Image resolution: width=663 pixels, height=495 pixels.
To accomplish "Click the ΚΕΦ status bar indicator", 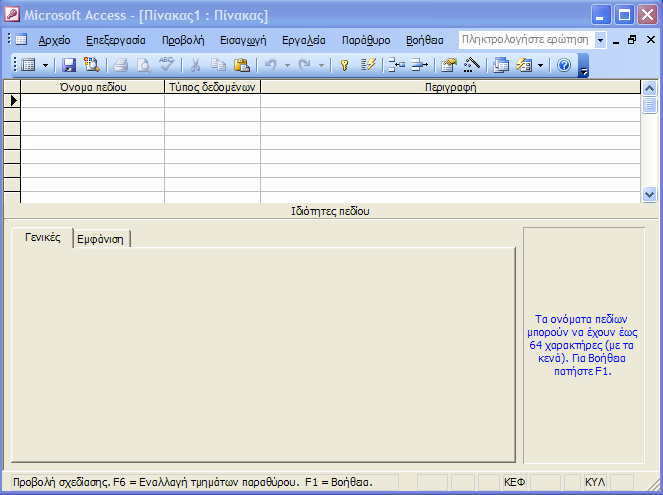I will coord(515,482).
